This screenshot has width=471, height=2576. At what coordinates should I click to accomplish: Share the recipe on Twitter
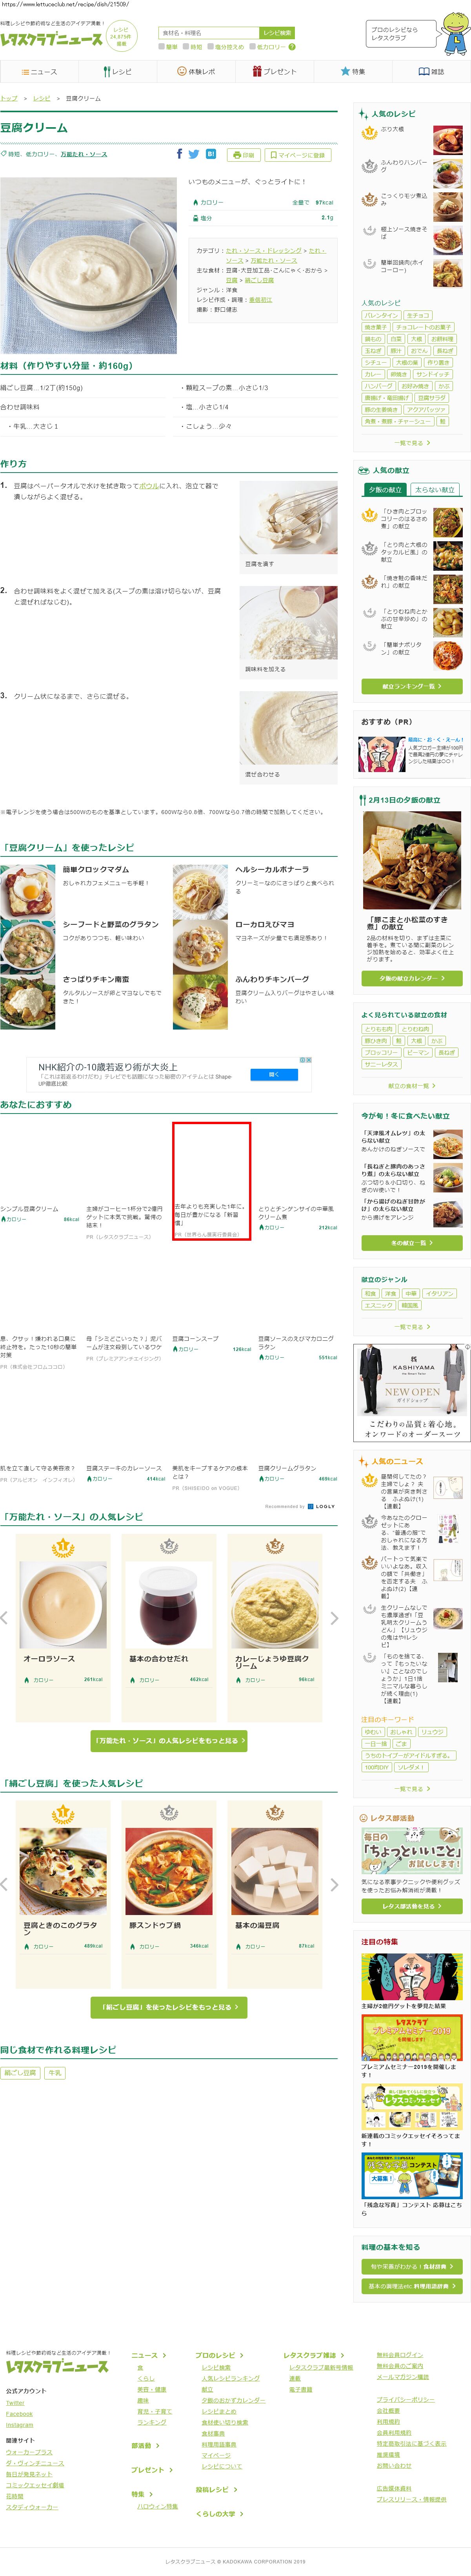194,154
